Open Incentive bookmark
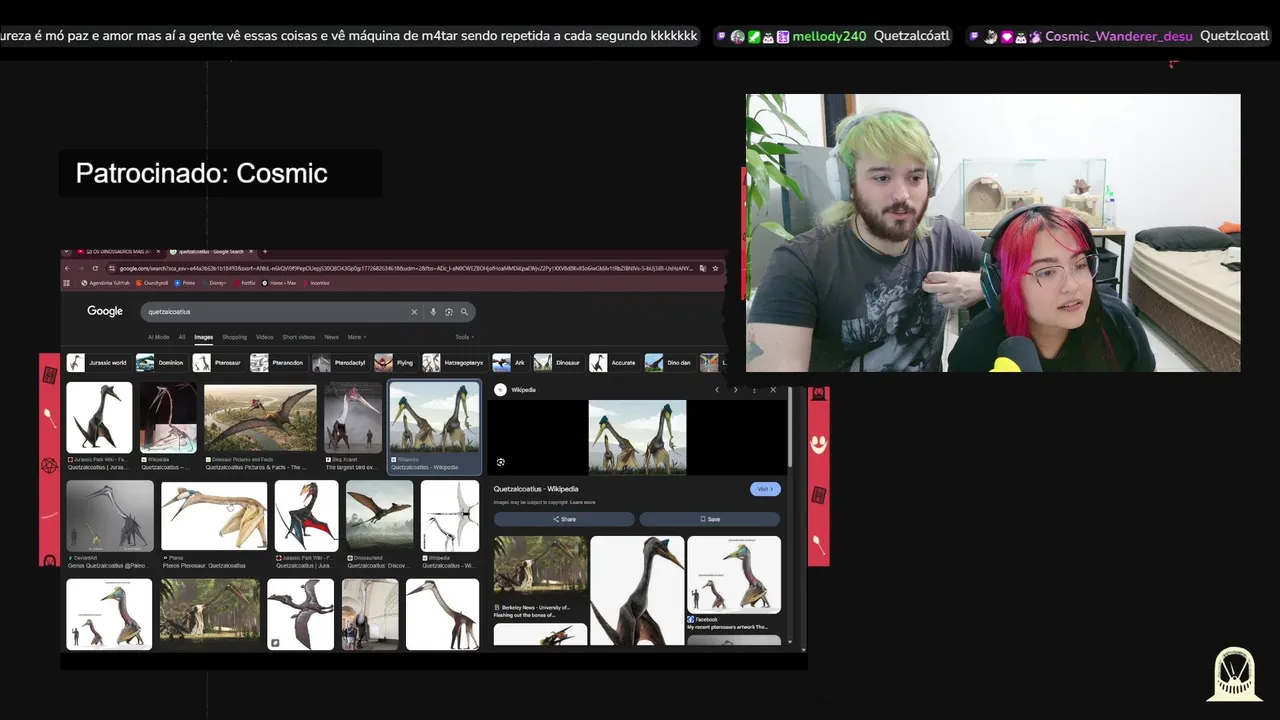Screen dimensions: 1280x720 tap(316, 283)
